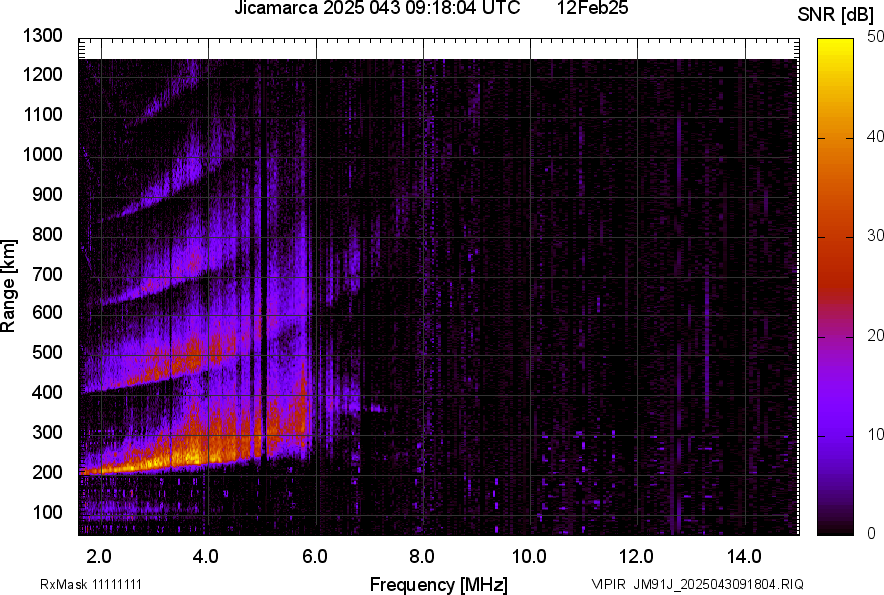Click the 14.0 tick on frequency axis
Viewport: 884px width, 595px height.
[745, 556]
